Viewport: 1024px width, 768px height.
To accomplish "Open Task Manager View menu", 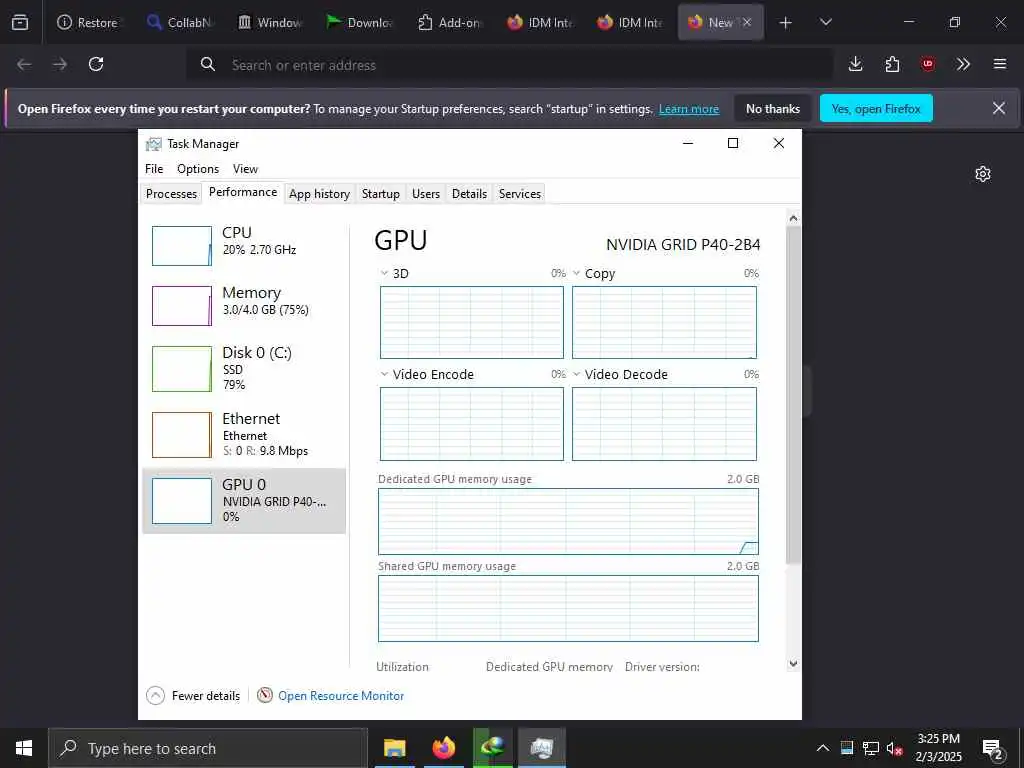I will tap(245, 168).
